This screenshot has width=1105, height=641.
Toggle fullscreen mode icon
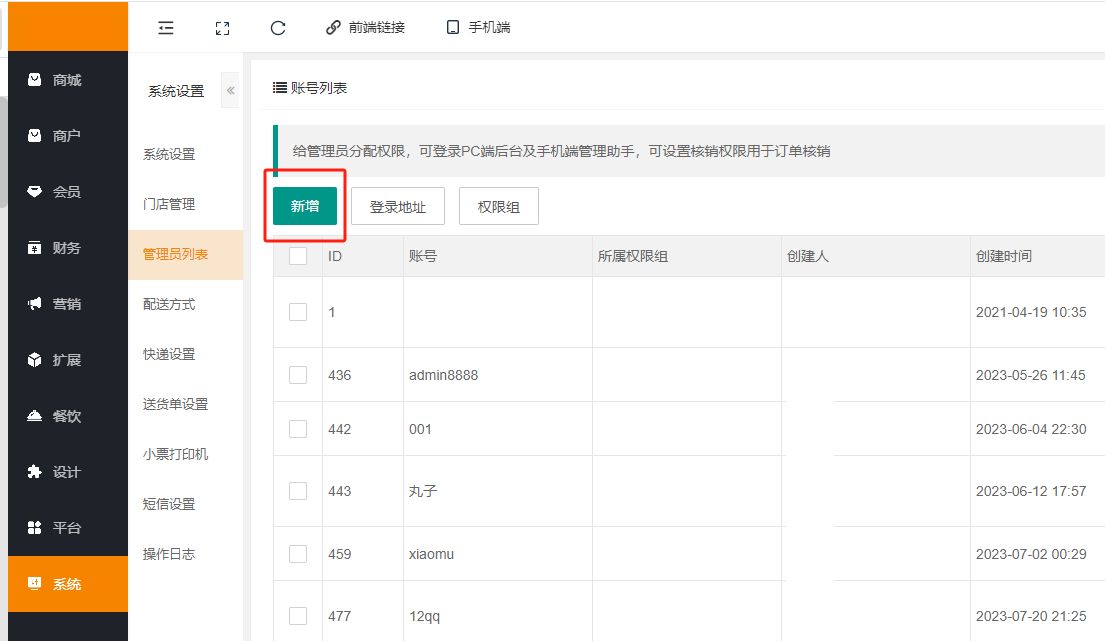[223, 28]
